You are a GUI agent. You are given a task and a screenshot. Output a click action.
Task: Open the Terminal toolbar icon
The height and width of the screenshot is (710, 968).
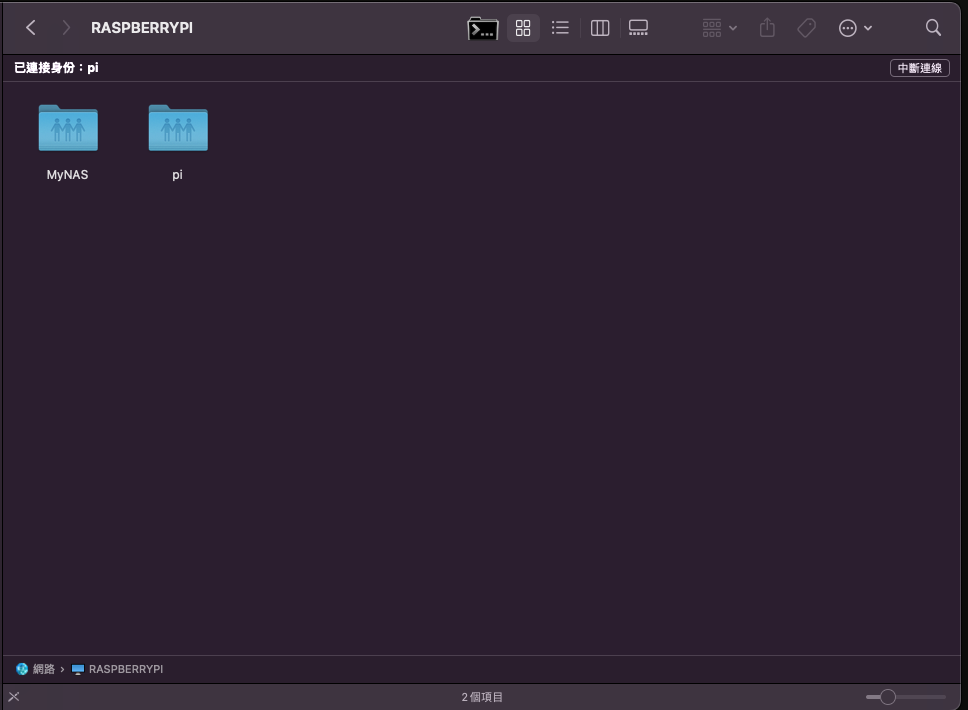click(483, 28)
